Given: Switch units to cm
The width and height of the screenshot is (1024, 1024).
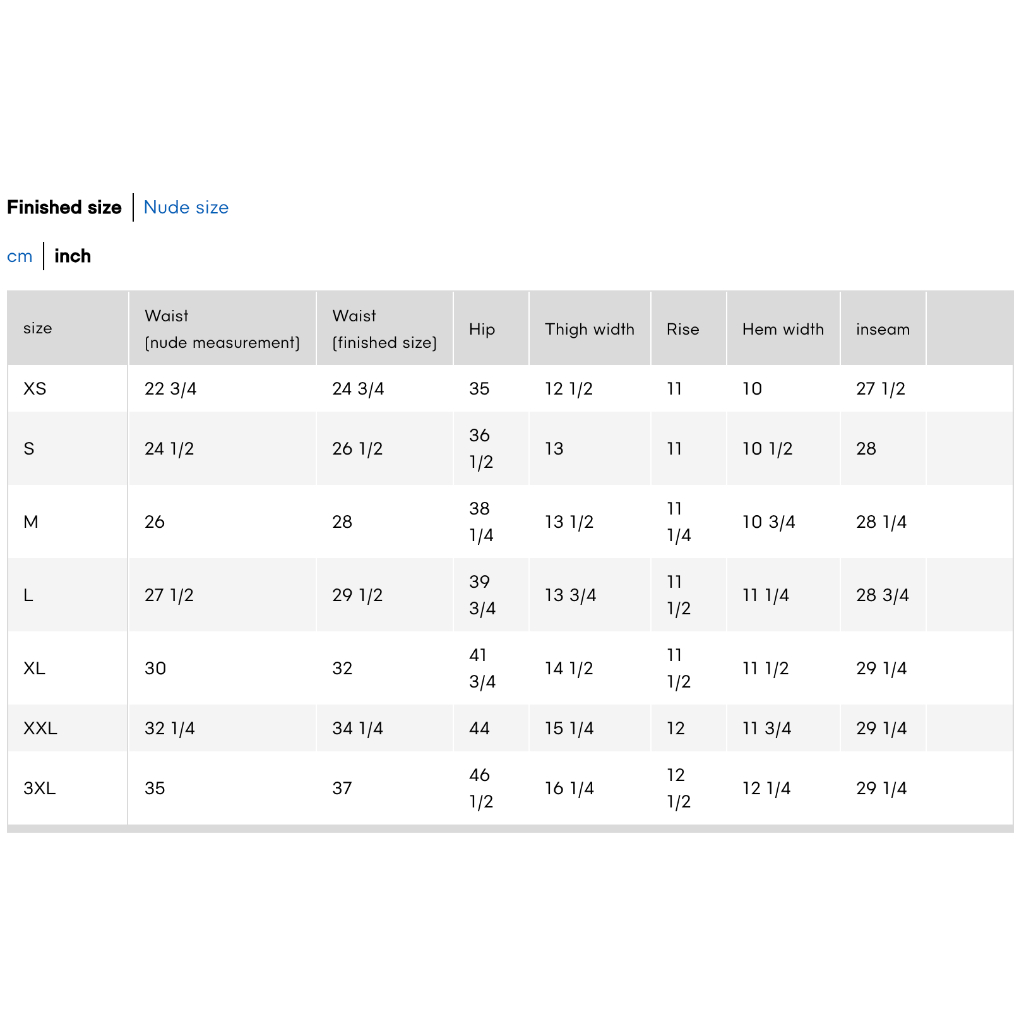Looking at the screenshot, I should click(x=20, y=256).
